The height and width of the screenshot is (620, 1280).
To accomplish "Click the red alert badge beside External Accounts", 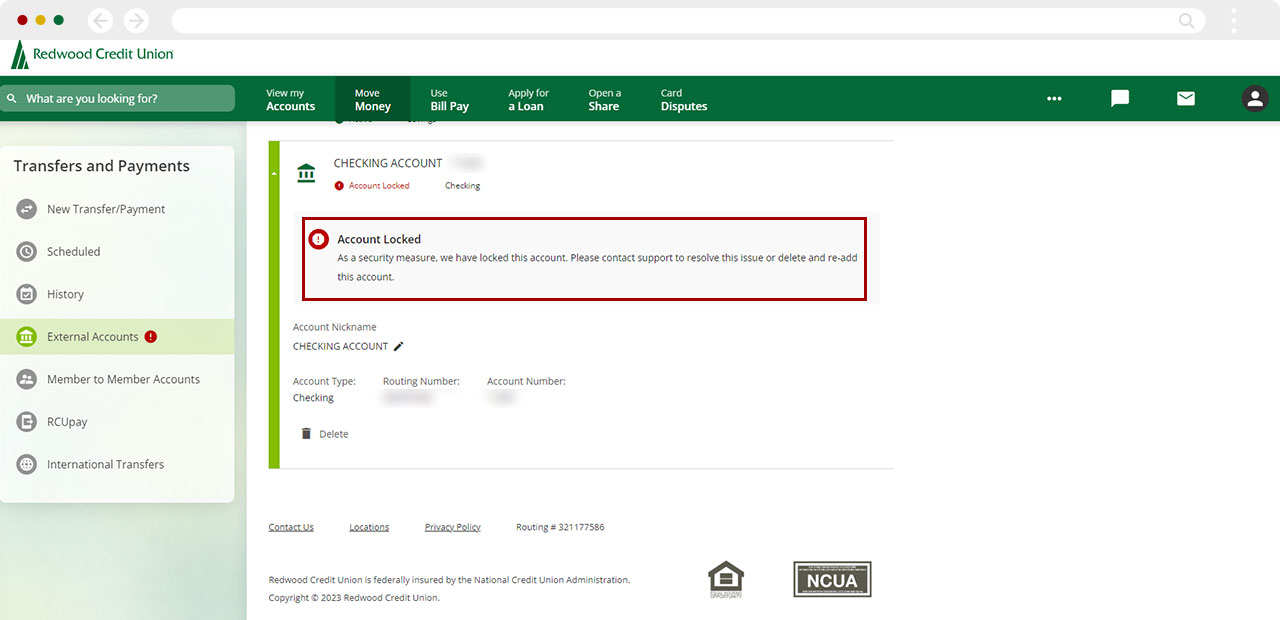I will click(151, 337).
